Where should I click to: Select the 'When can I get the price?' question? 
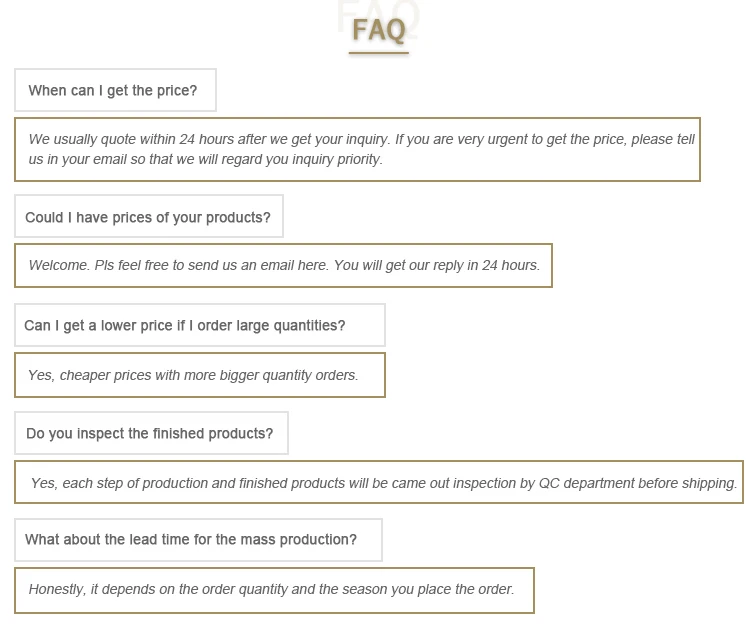115,90
